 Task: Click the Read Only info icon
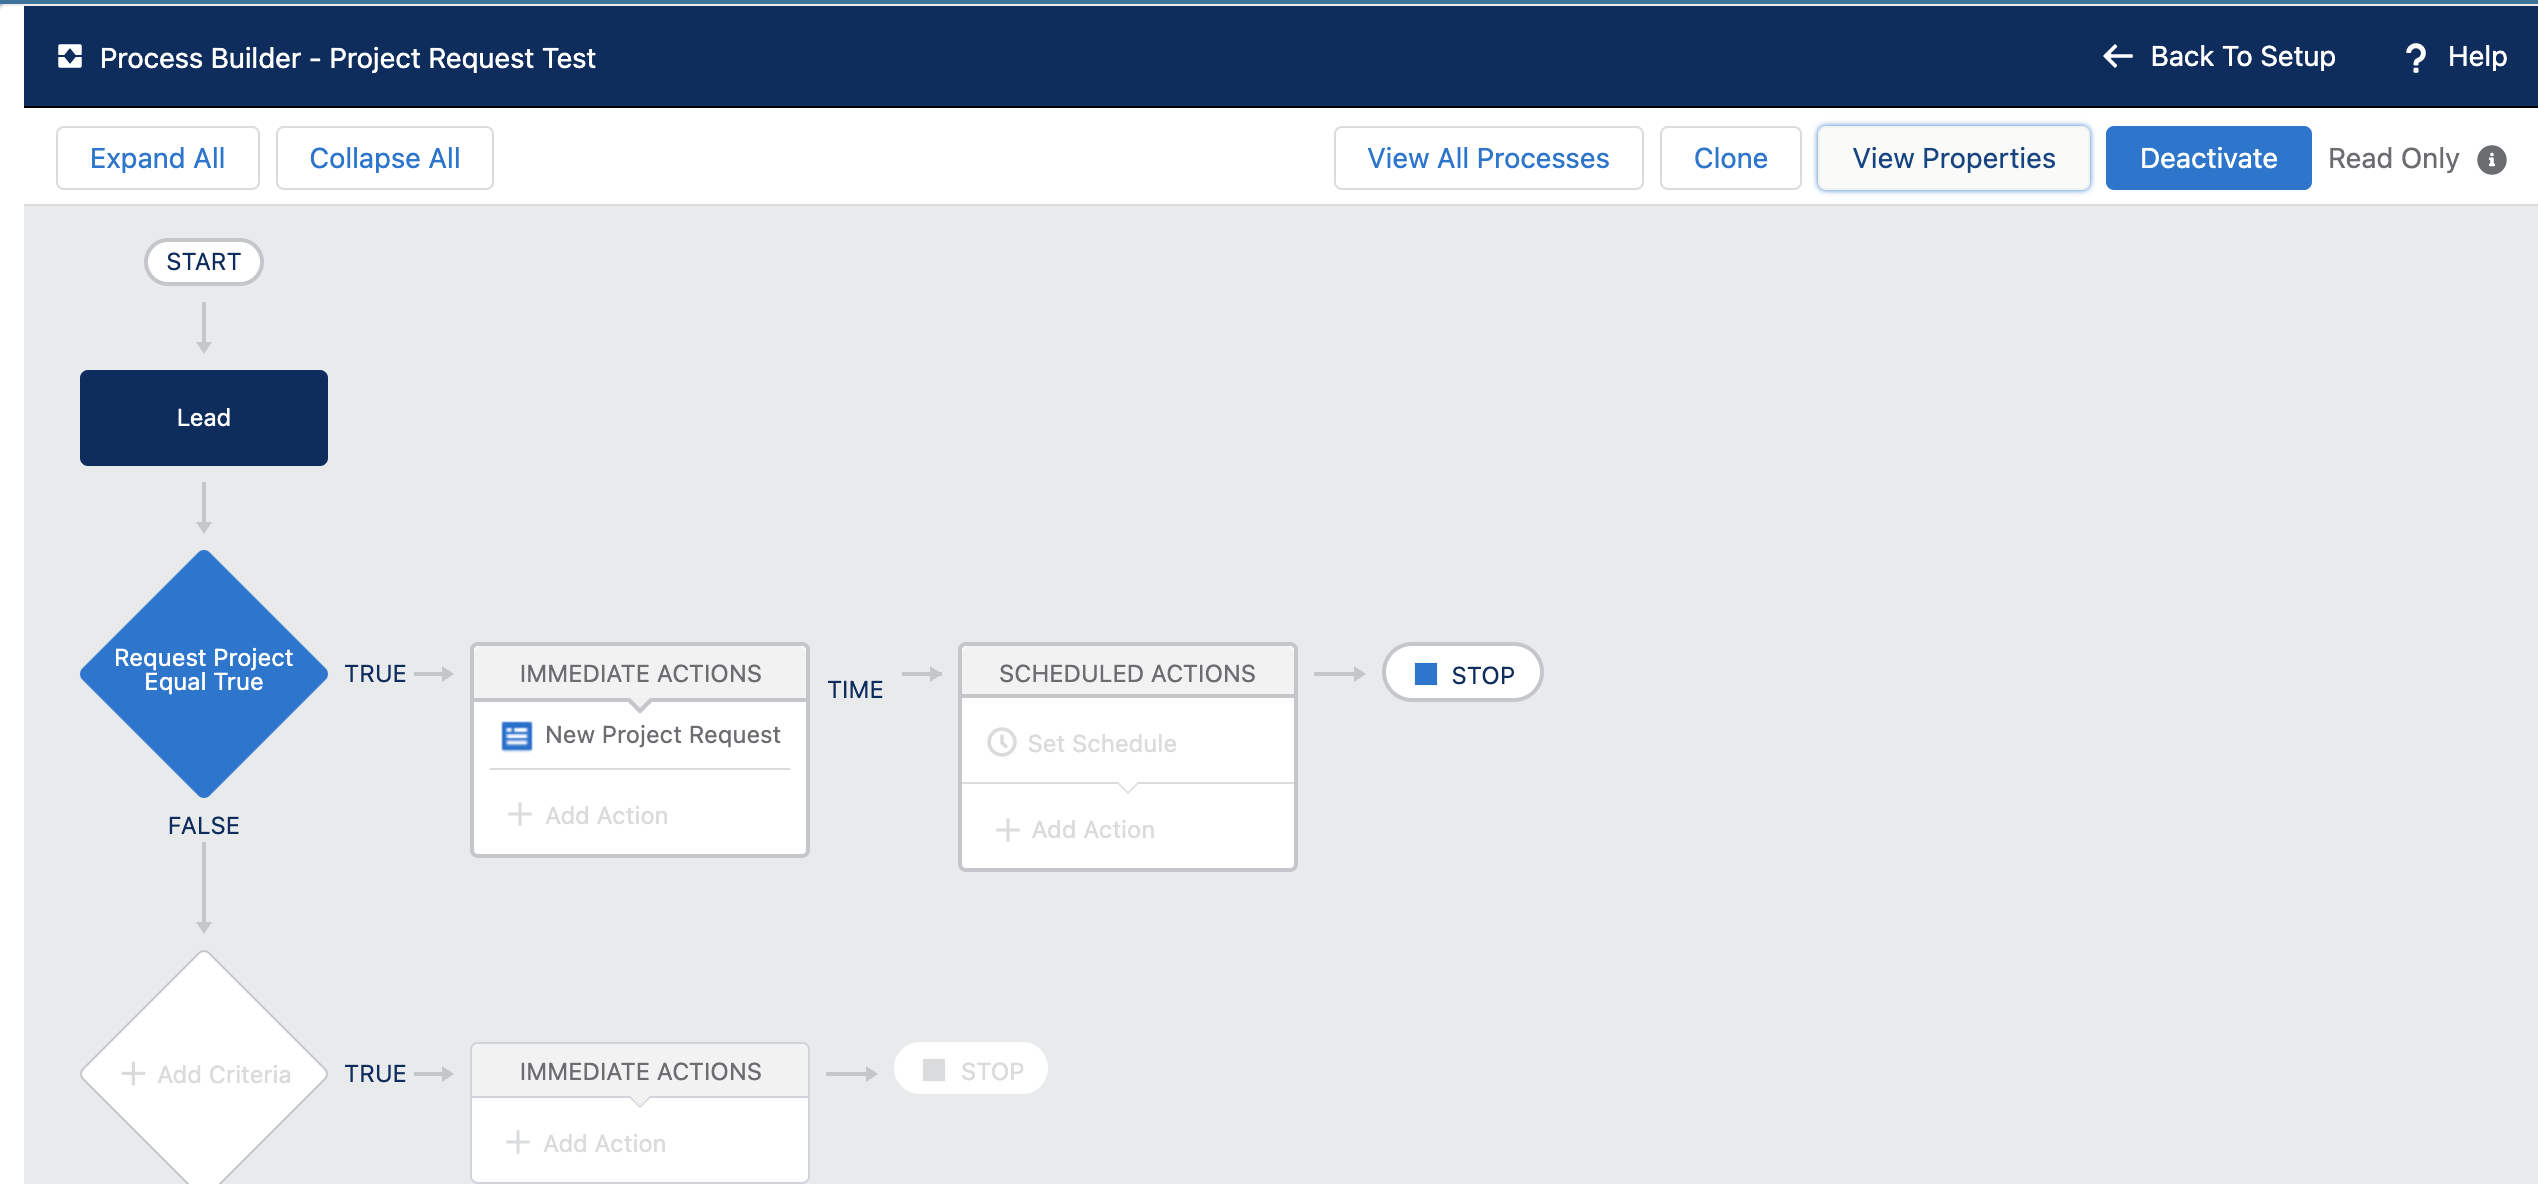click(x=2492, y=159)
